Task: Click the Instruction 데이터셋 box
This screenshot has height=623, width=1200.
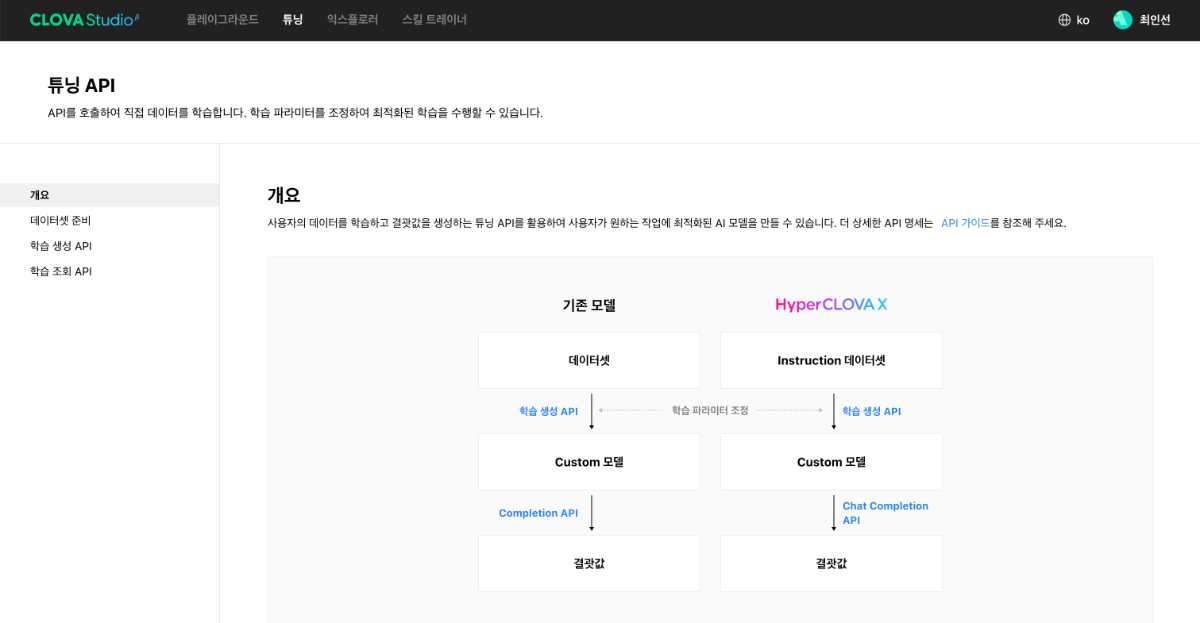Action: coord(831,360)
